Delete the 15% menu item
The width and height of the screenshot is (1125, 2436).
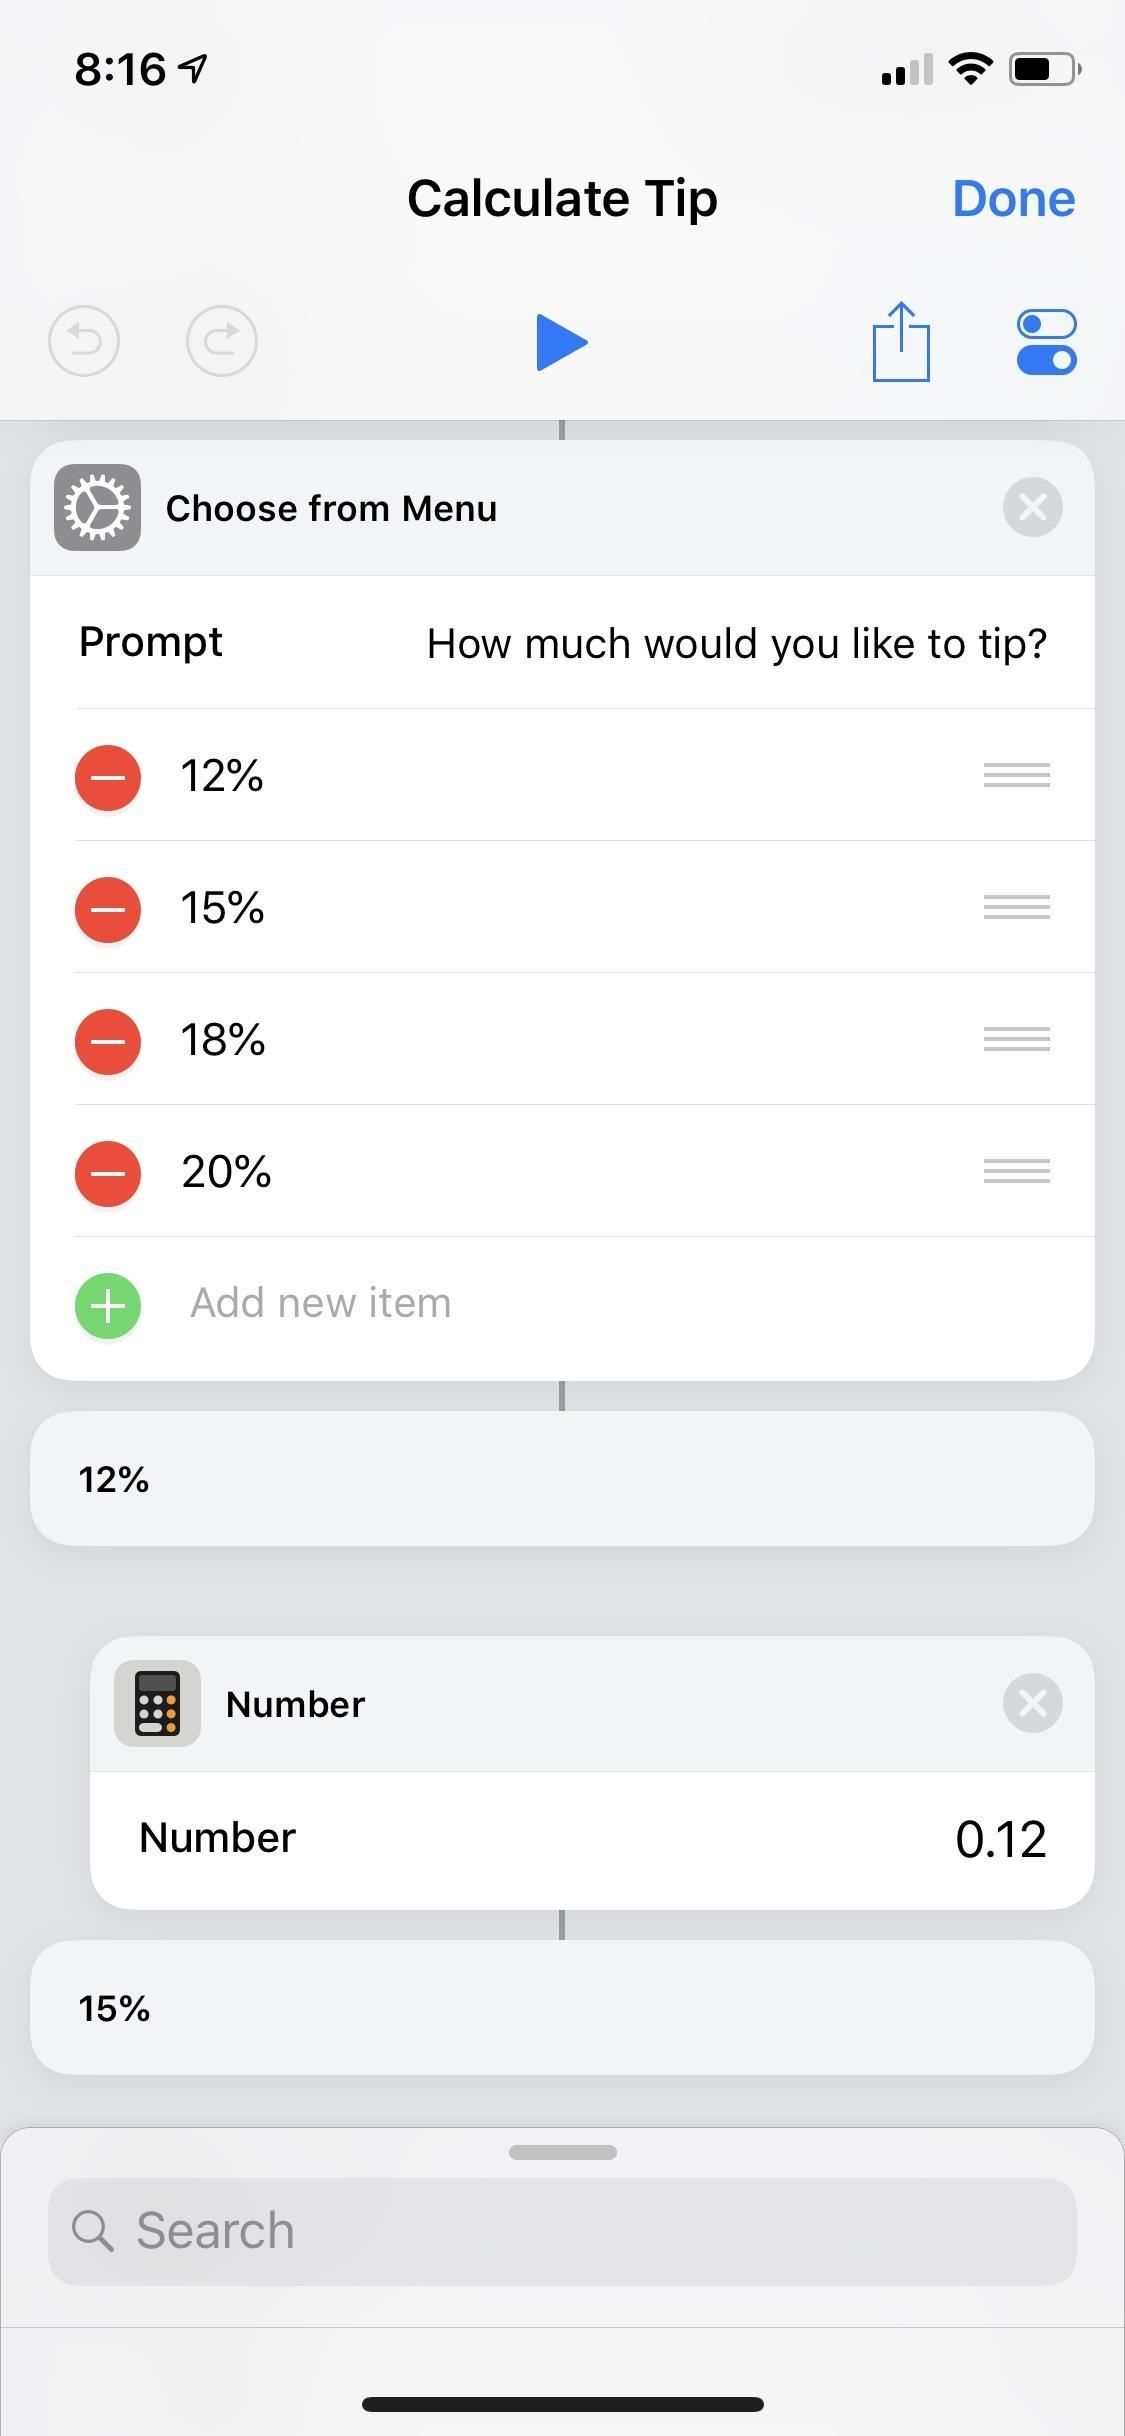(x=108, y=909)
